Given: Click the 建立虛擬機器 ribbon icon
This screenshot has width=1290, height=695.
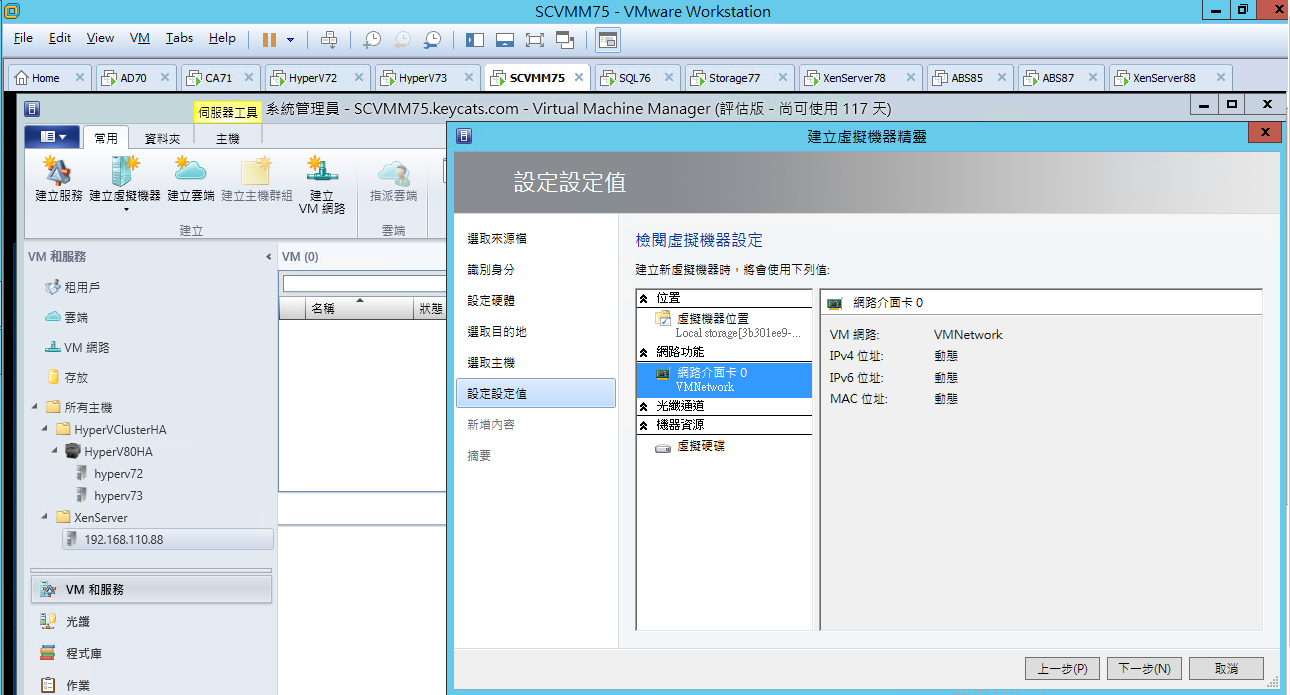Looking at the screenshot, I should point(125,184).
